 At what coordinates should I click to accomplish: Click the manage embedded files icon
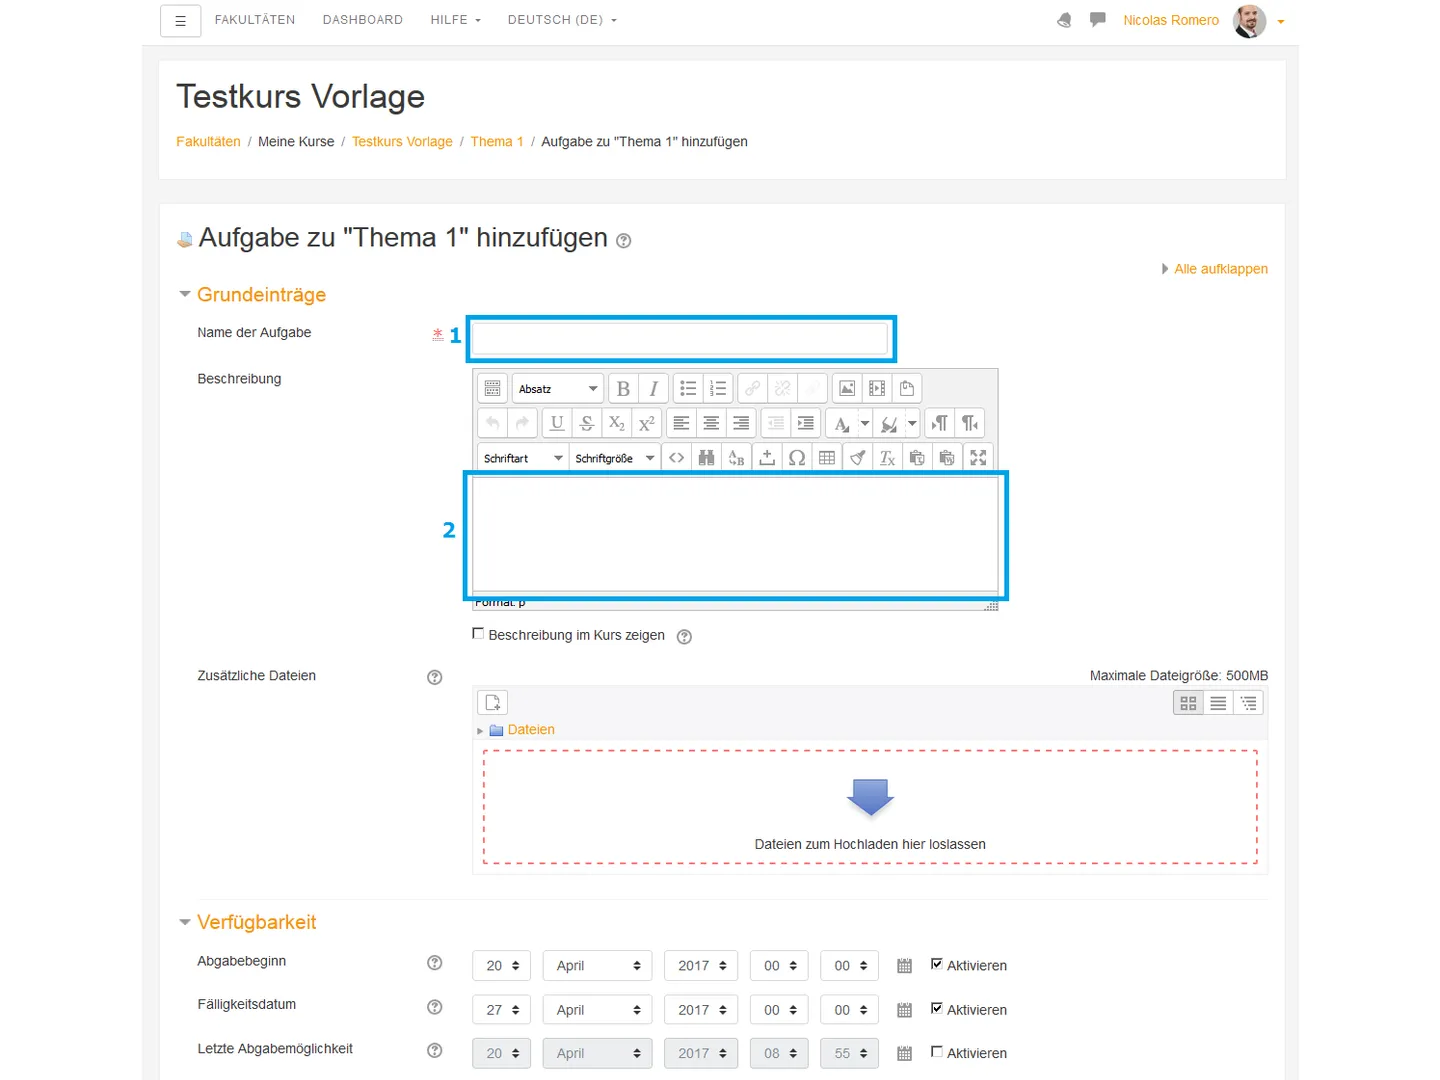coord(907,389)
